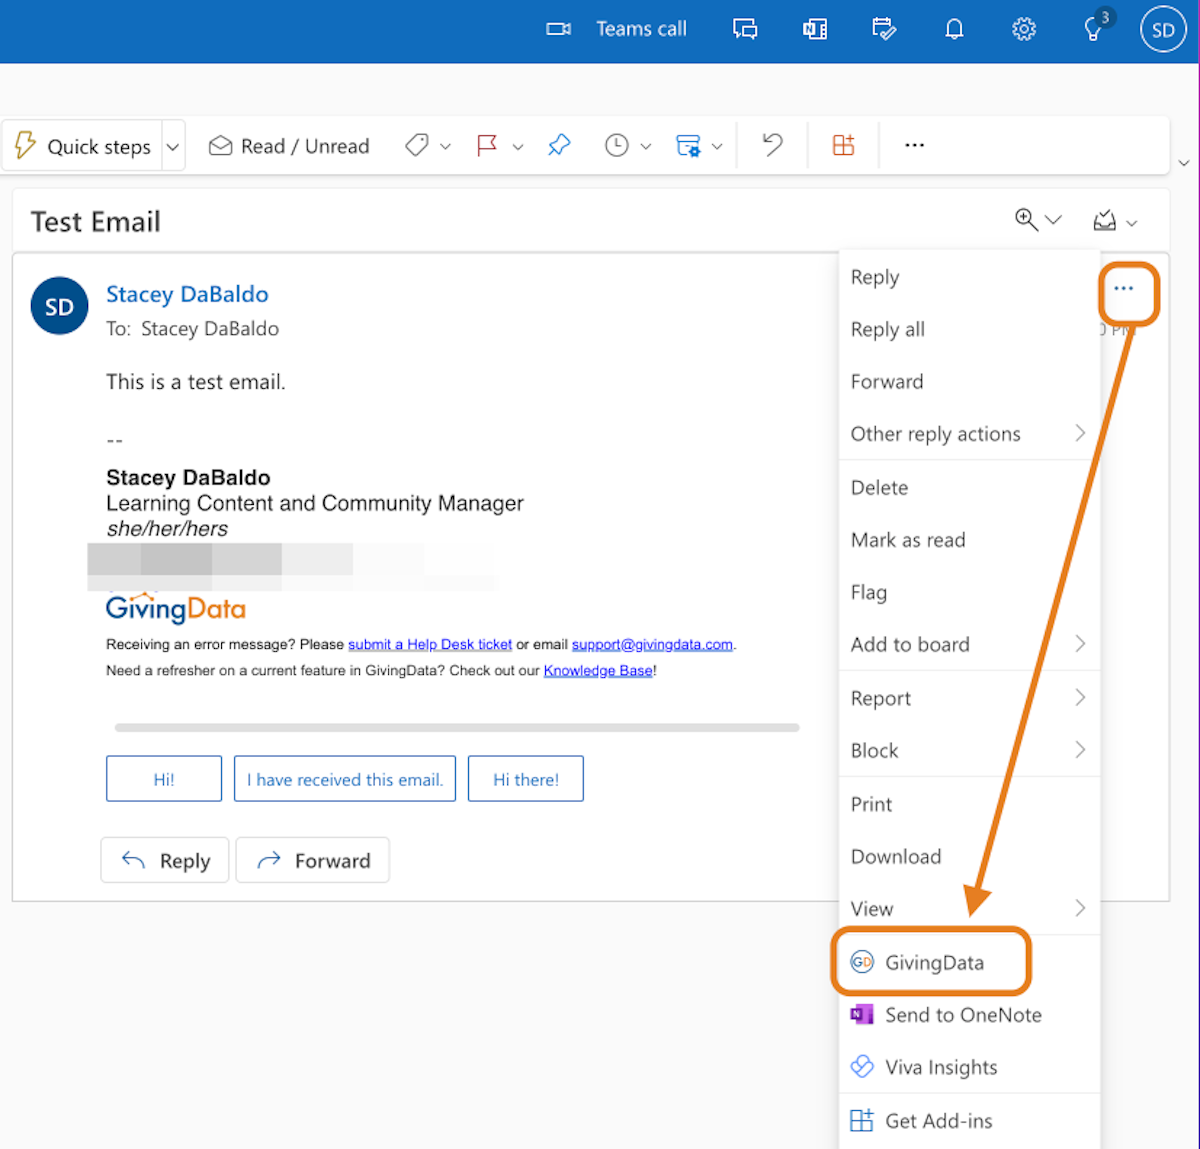The height and width of the screenshot is (1149, 1200).
Task: Click the orange apps grid icon
Action: point(844,145)
